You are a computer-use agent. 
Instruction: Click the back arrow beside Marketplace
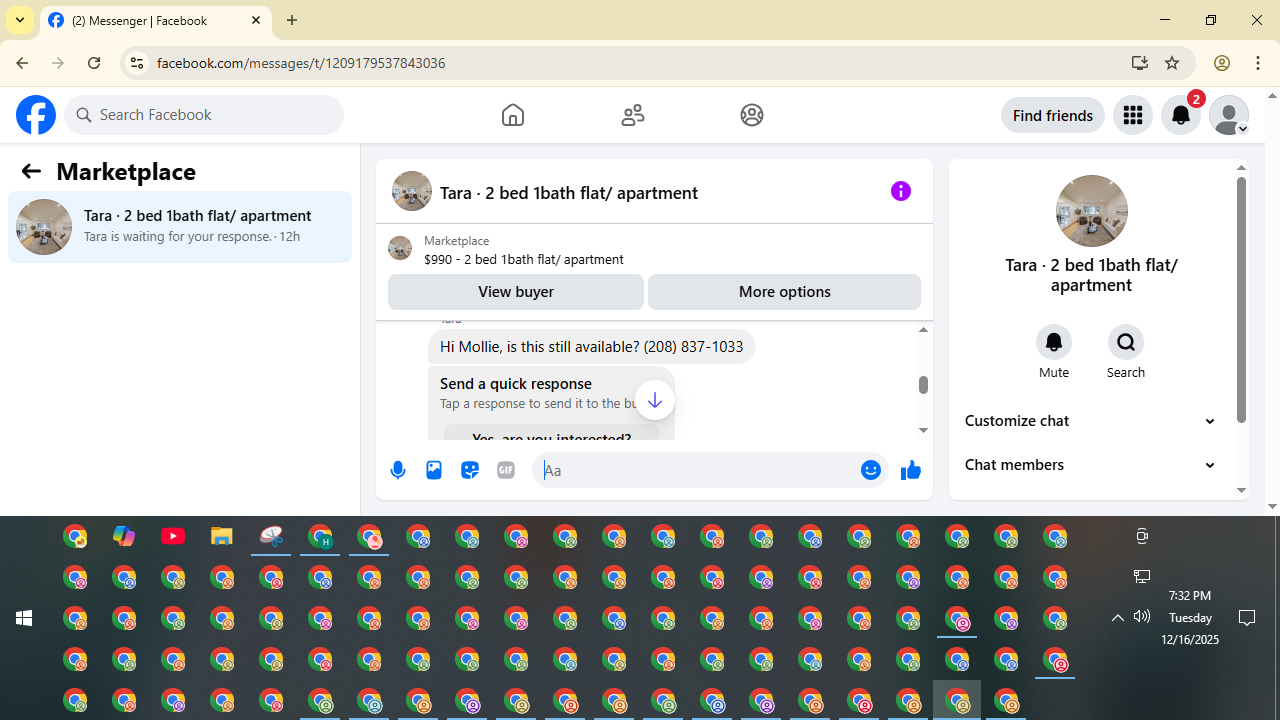(31, 171)
